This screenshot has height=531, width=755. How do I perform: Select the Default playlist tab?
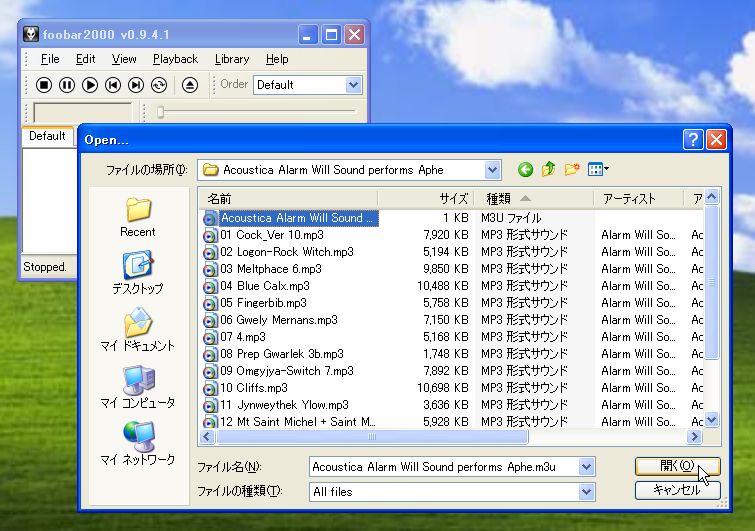tap(47, 136)
